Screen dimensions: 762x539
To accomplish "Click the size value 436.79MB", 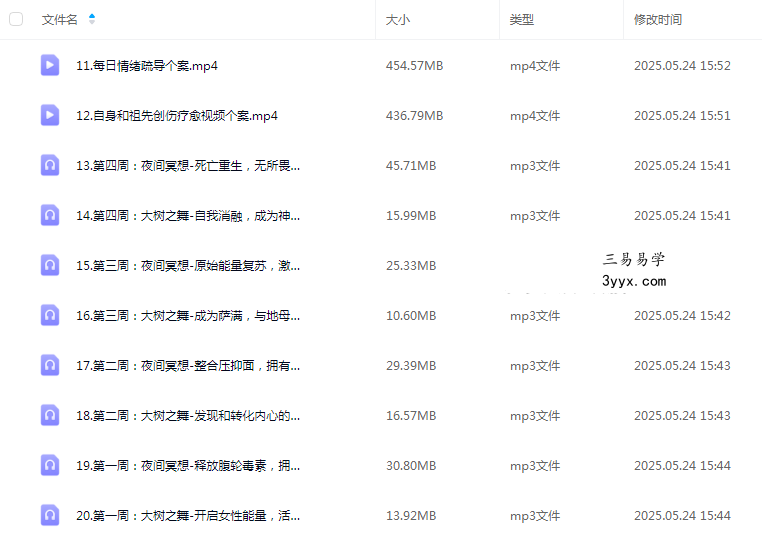I will pos(415,116).
